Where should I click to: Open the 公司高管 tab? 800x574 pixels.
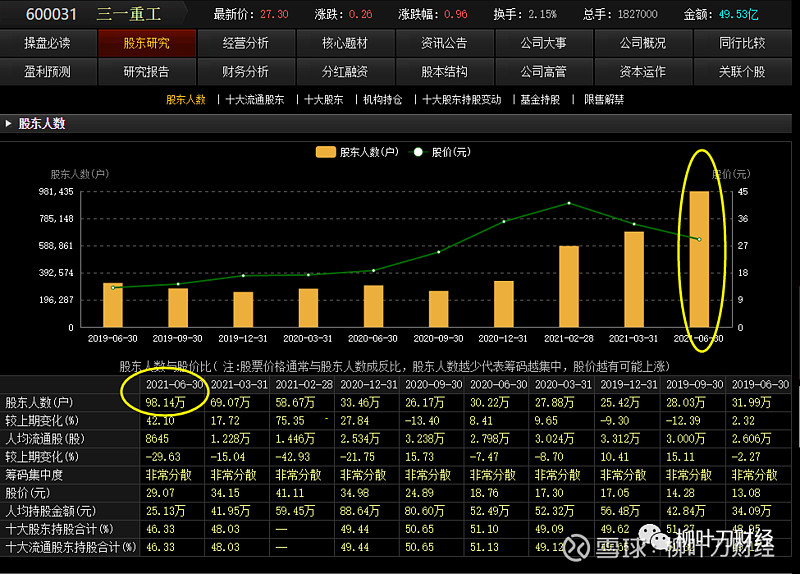coord(543,71)
